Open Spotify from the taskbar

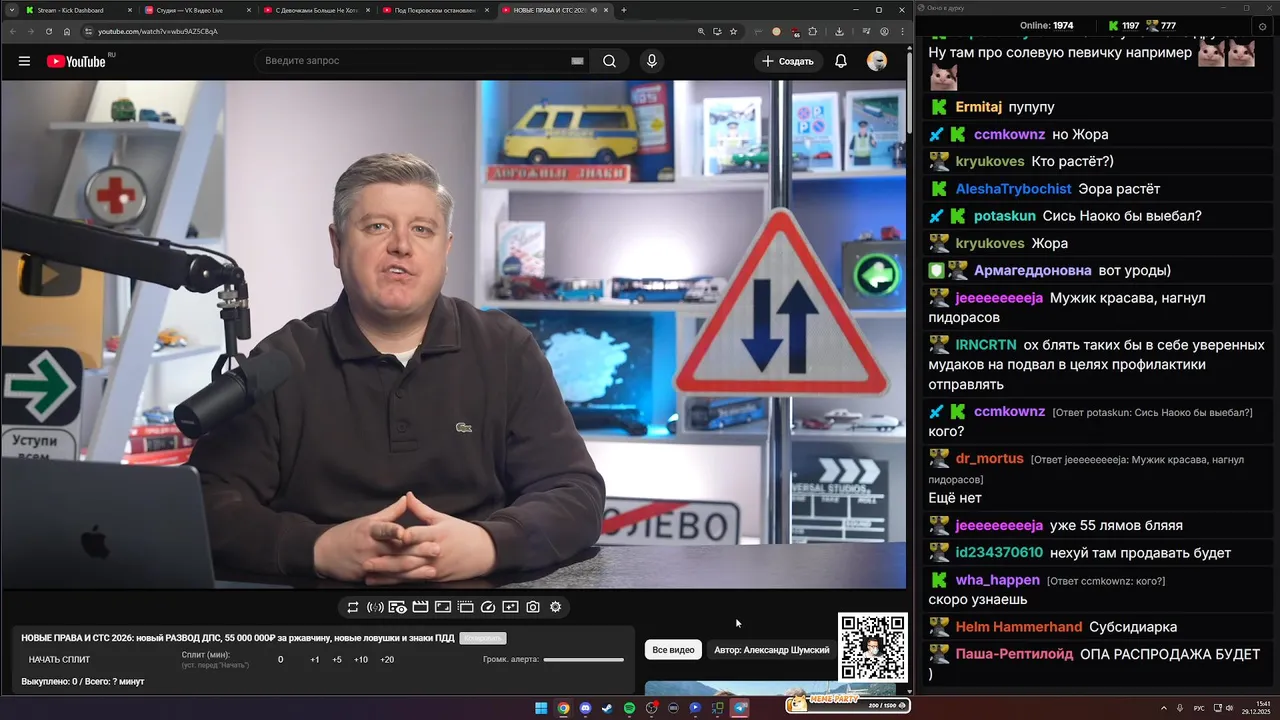tap(629, 708)
